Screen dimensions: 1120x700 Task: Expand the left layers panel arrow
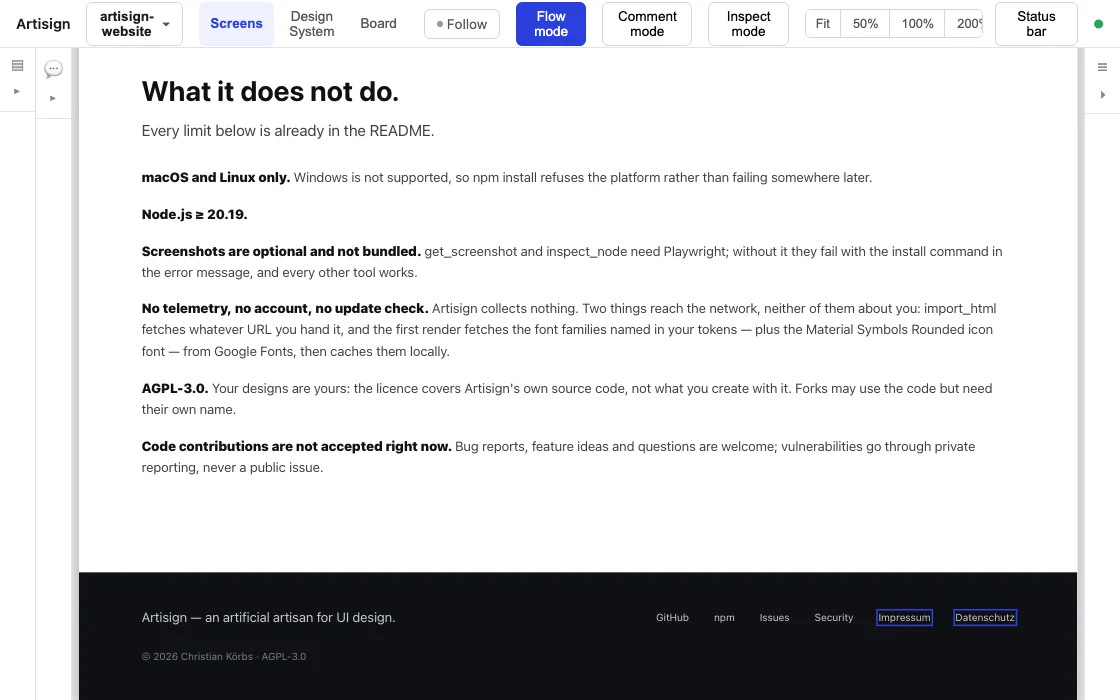(17, 91)
